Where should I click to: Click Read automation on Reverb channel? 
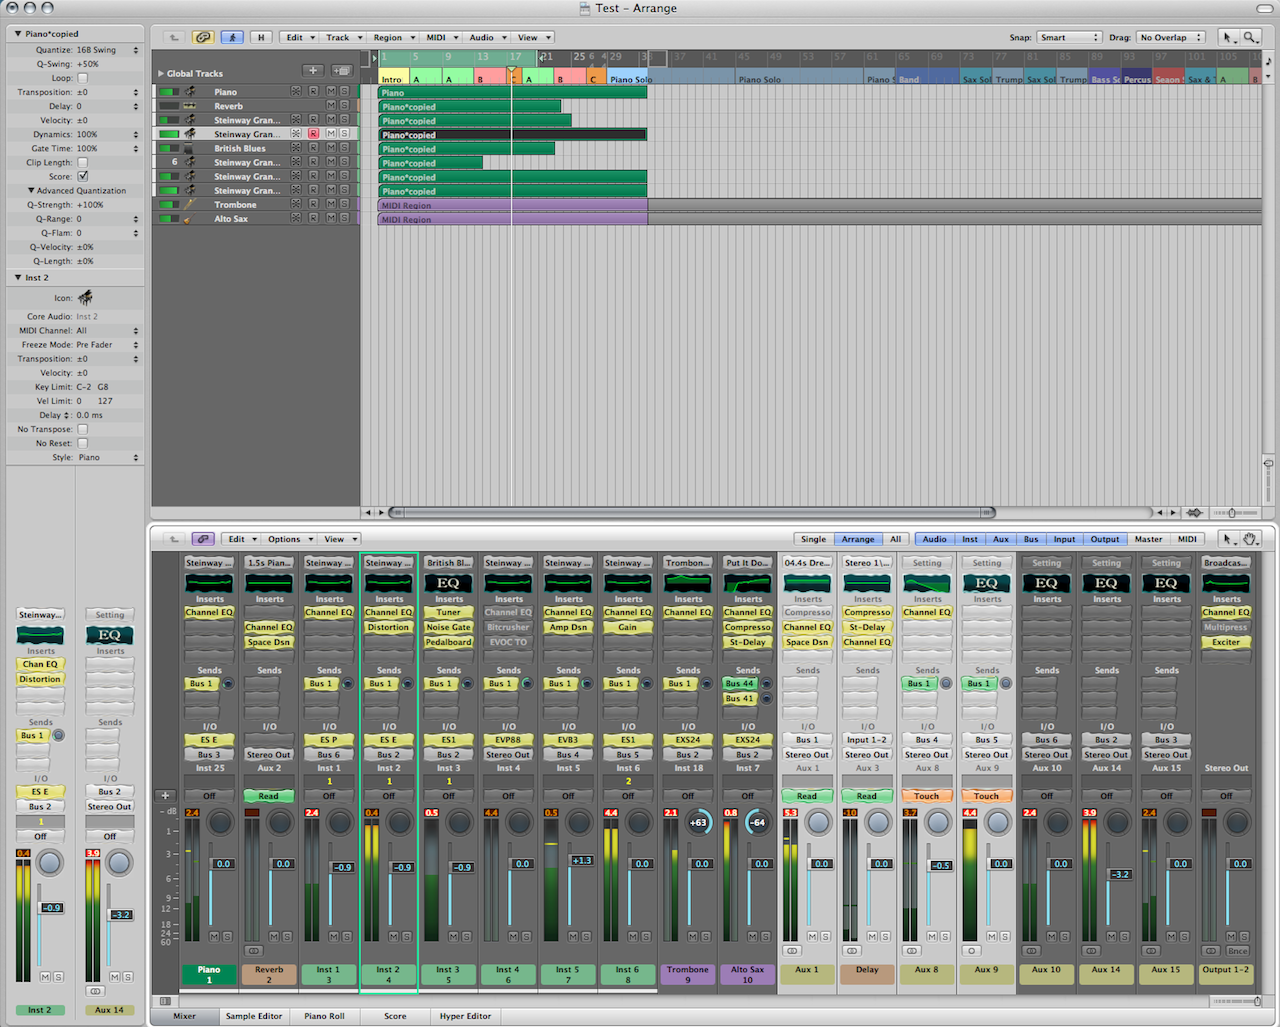point(269,796)
